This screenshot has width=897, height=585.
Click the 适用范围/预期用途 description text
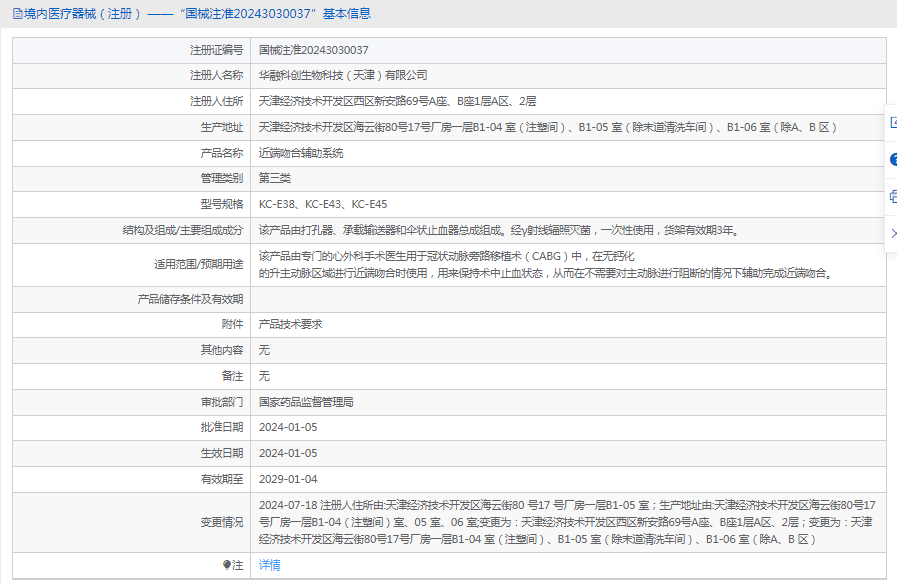(546, 265)
